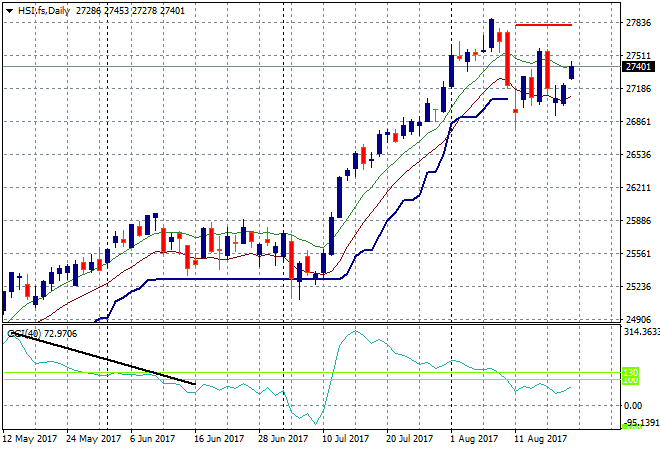
Task: Click the 10 Jul 2017 date label
Action: (x=346, y=439)
